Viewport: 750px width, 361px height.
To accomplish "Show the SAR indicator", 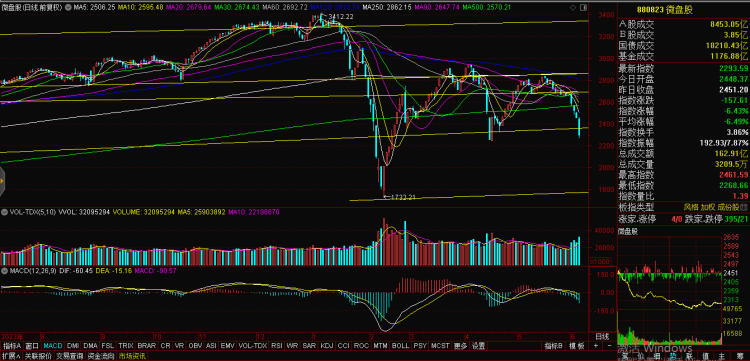I will tap(309, 345).
